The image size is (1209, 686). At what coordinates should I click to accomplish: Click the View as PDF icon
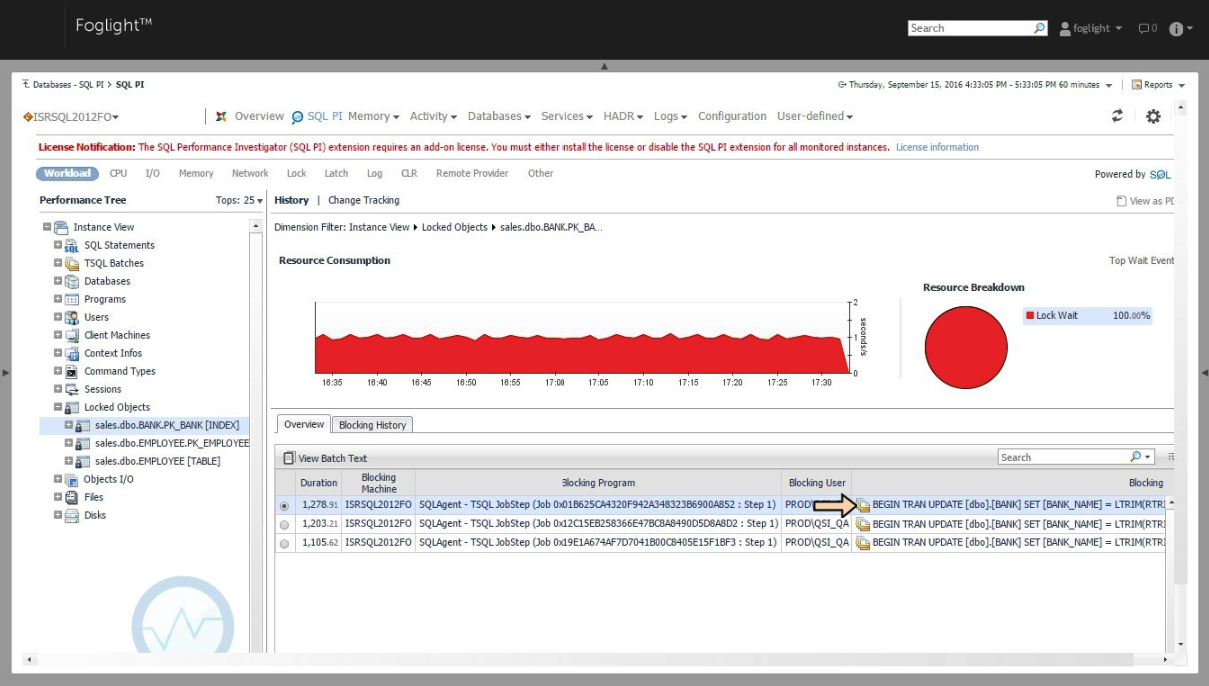(x=1121, y=201)
